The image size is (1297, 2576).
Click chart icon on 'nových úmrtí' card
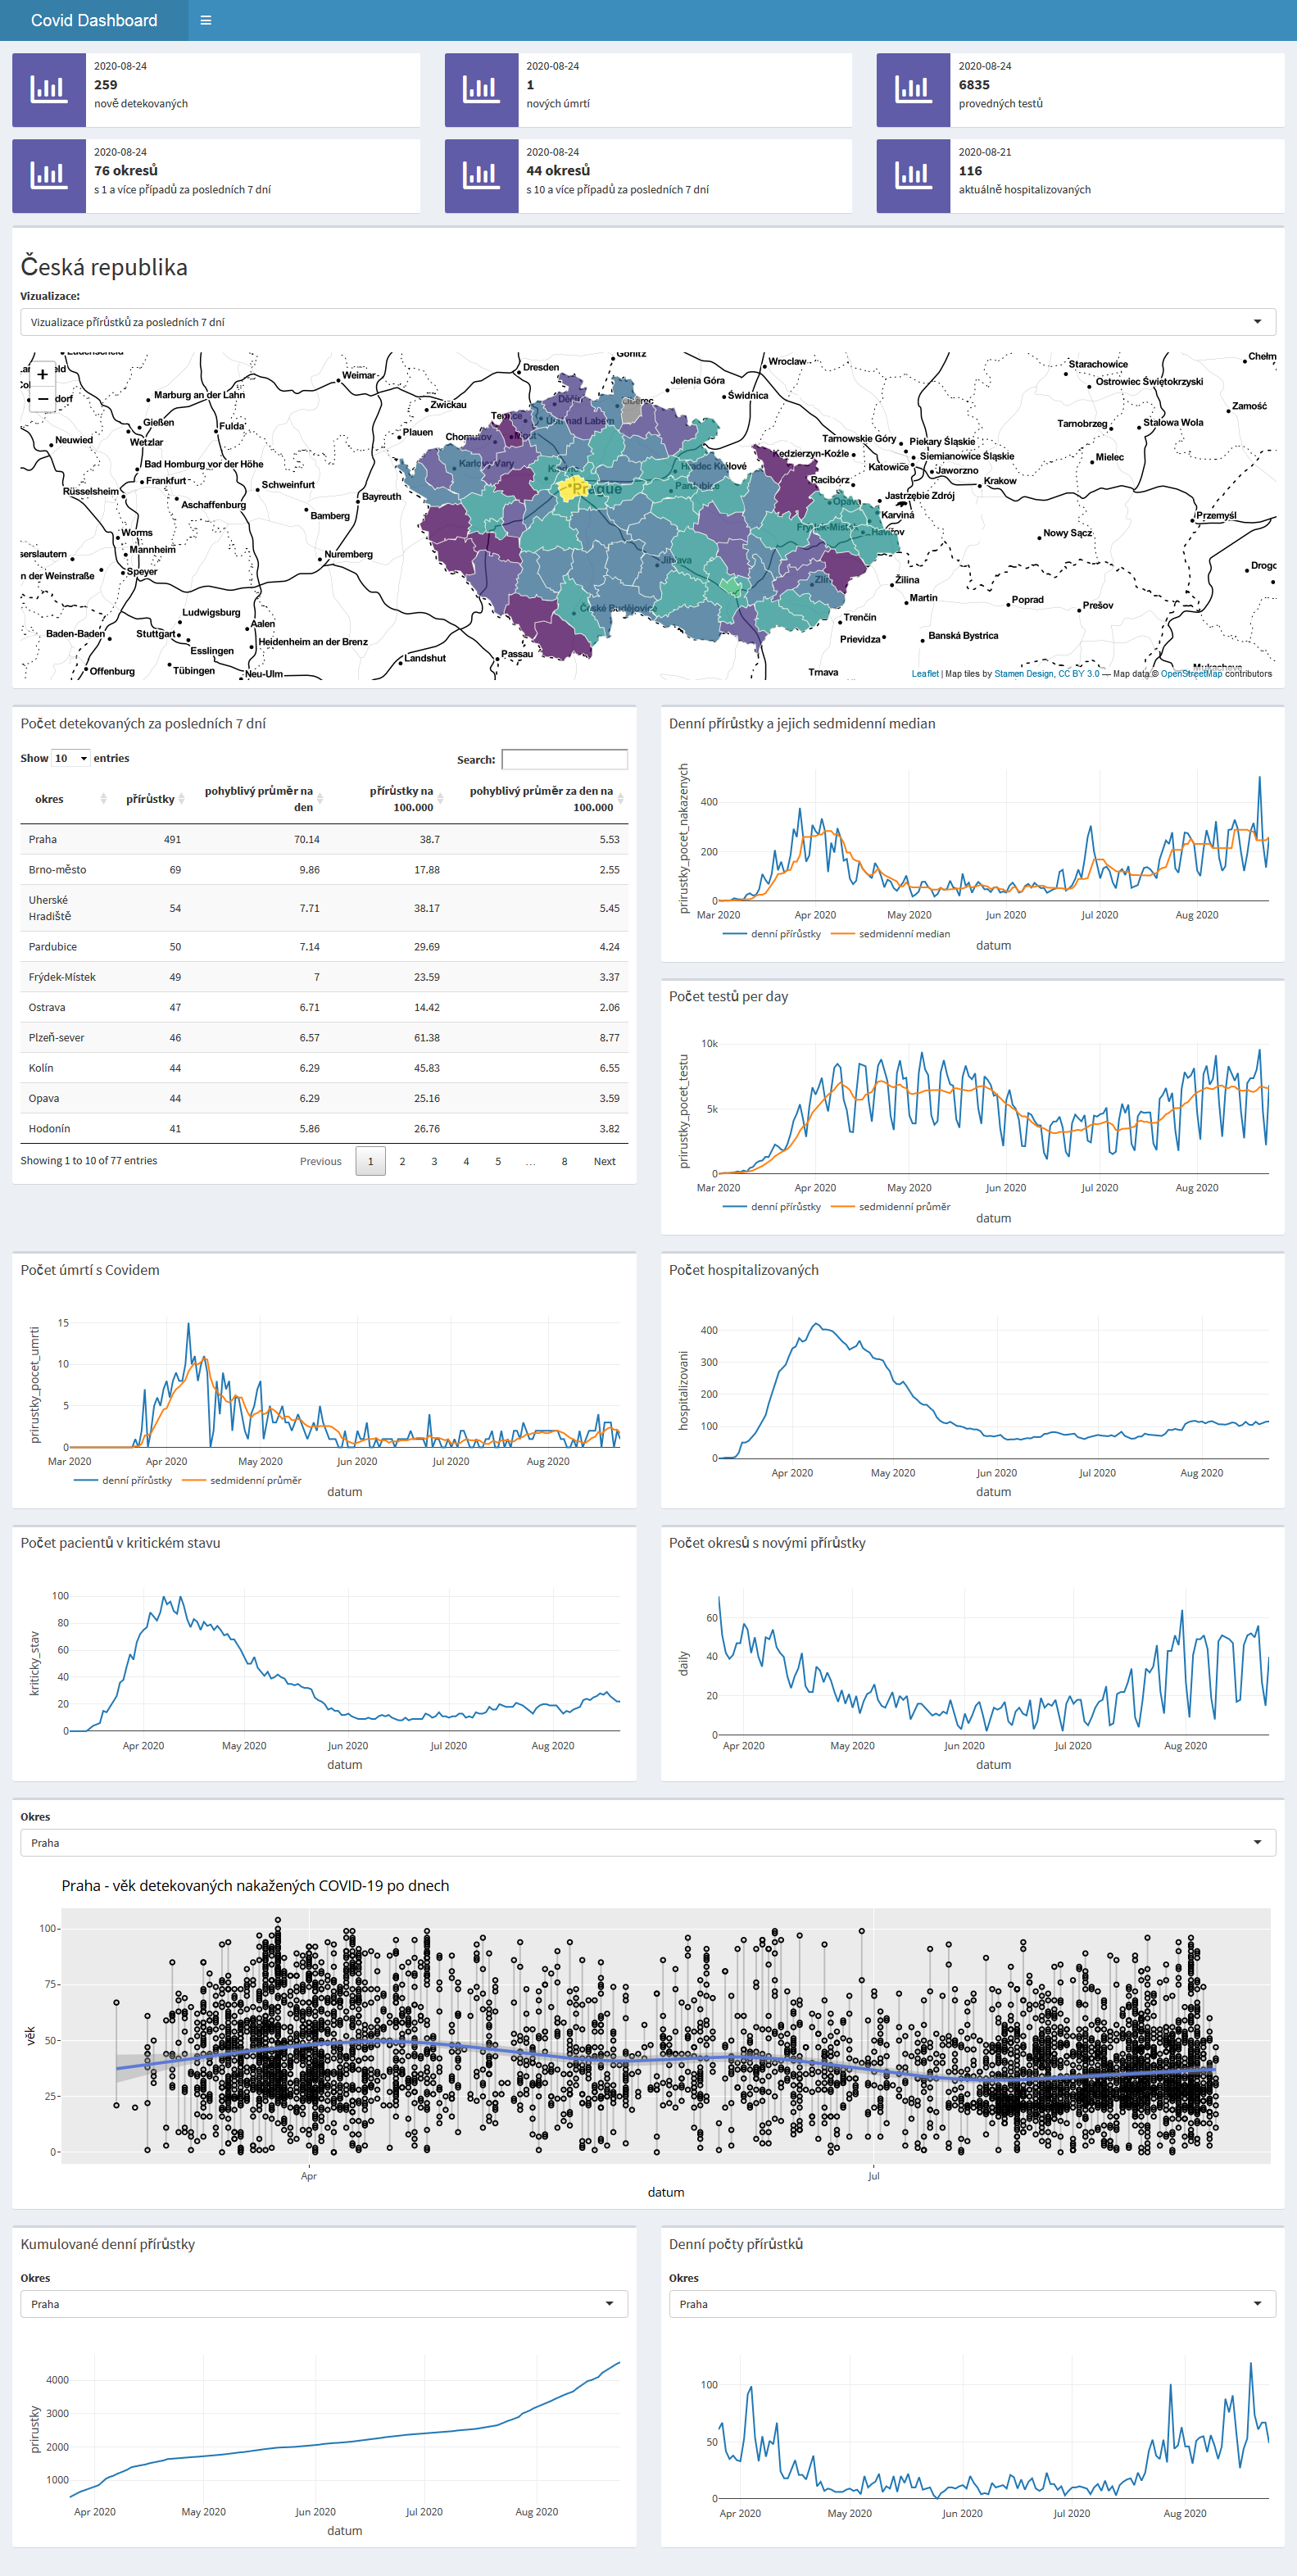(x=481, y=90)
